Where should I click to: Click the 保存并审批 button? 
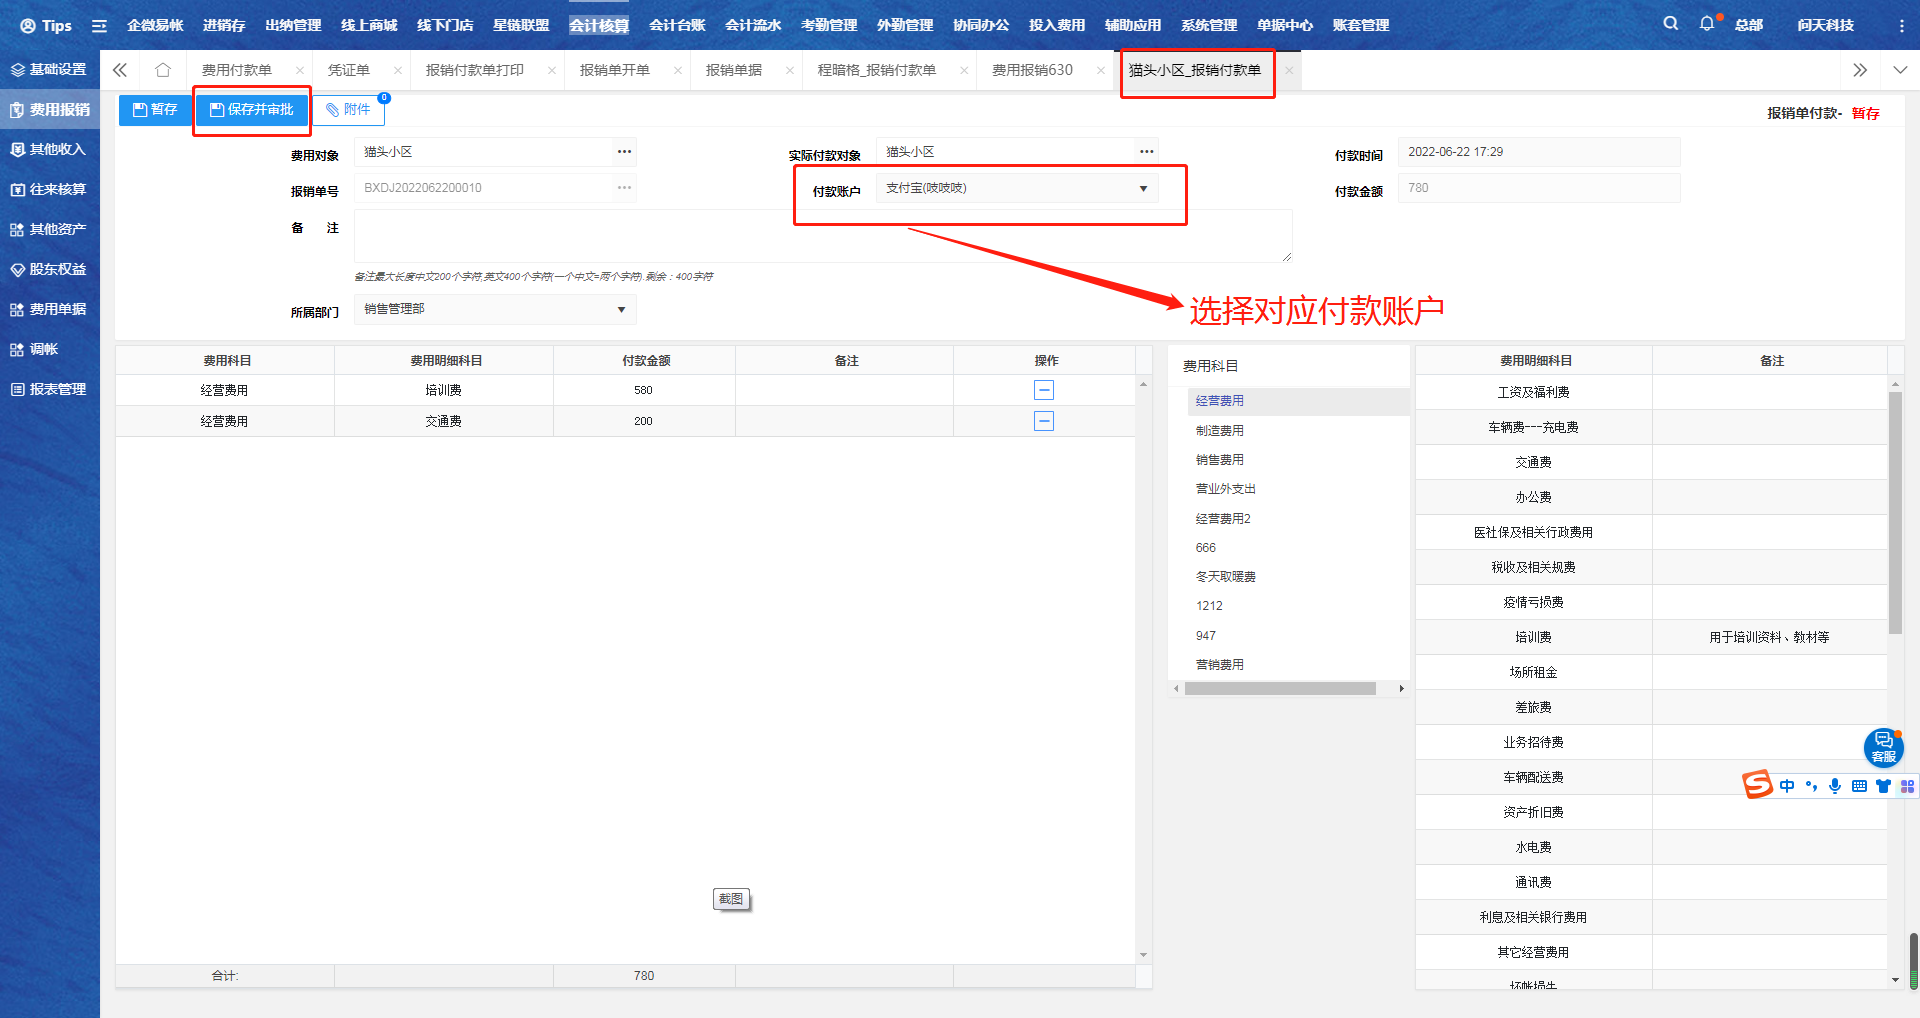pyautogui.click(x=251, y=110)
